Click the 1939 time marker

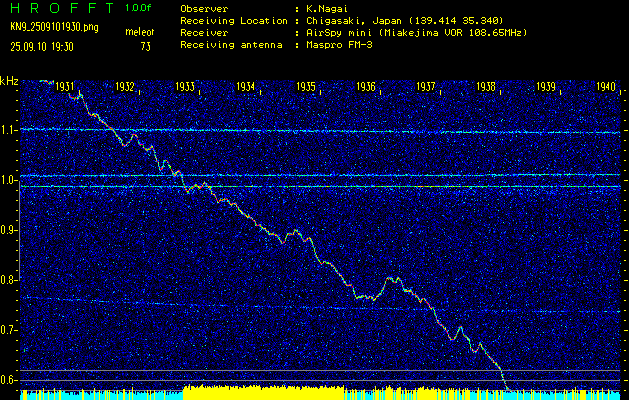click(x=546, y=86)
